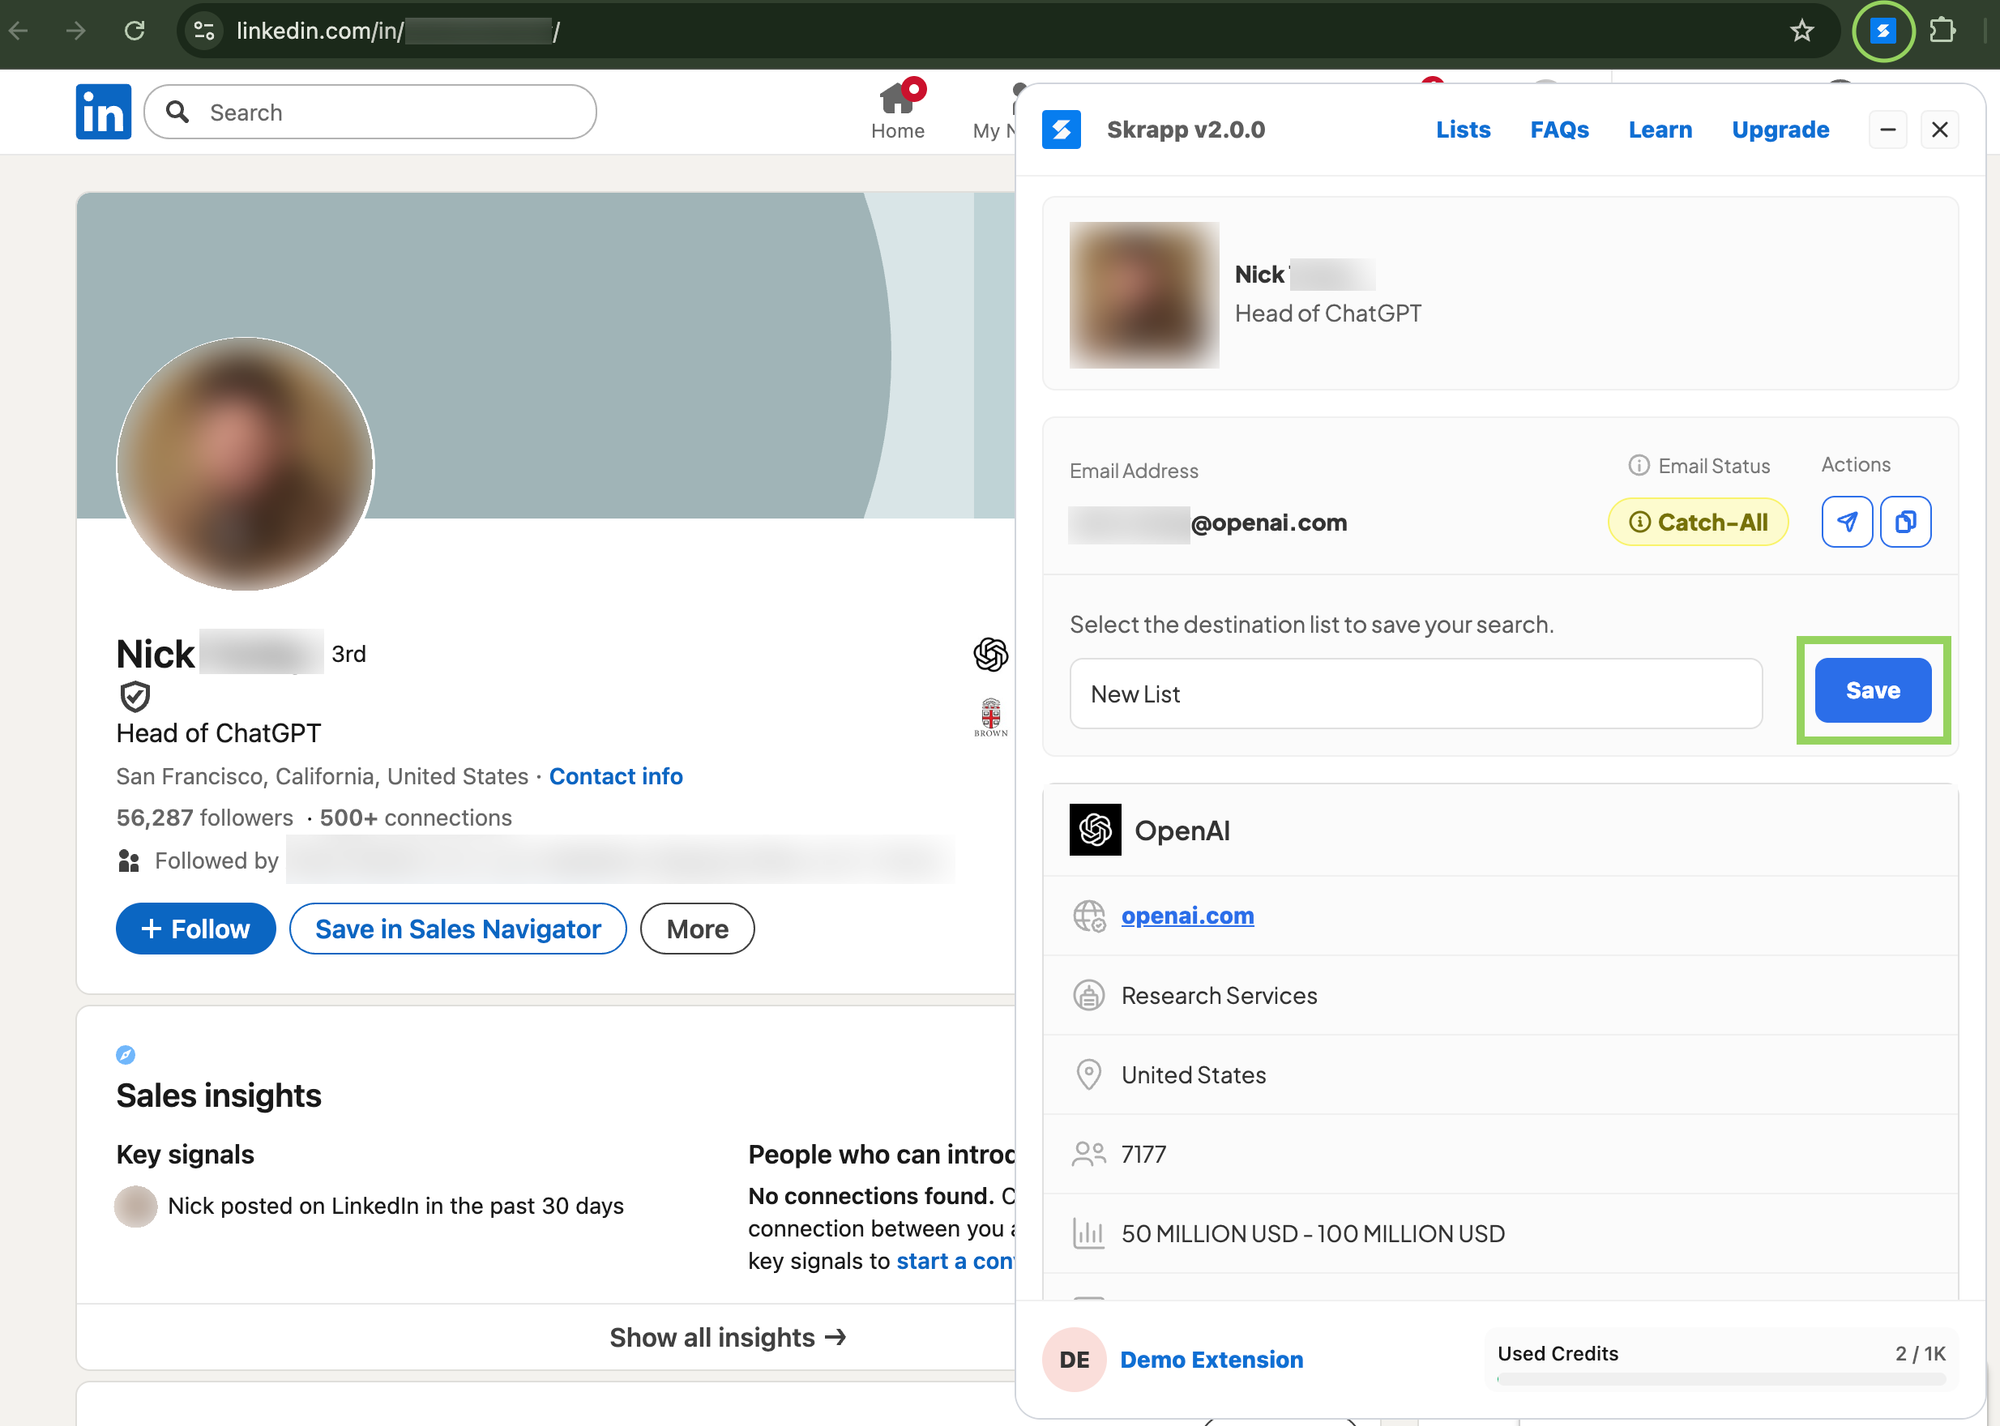Reload the page
The image size is (2000, 1426).
[x=134, y=31]
